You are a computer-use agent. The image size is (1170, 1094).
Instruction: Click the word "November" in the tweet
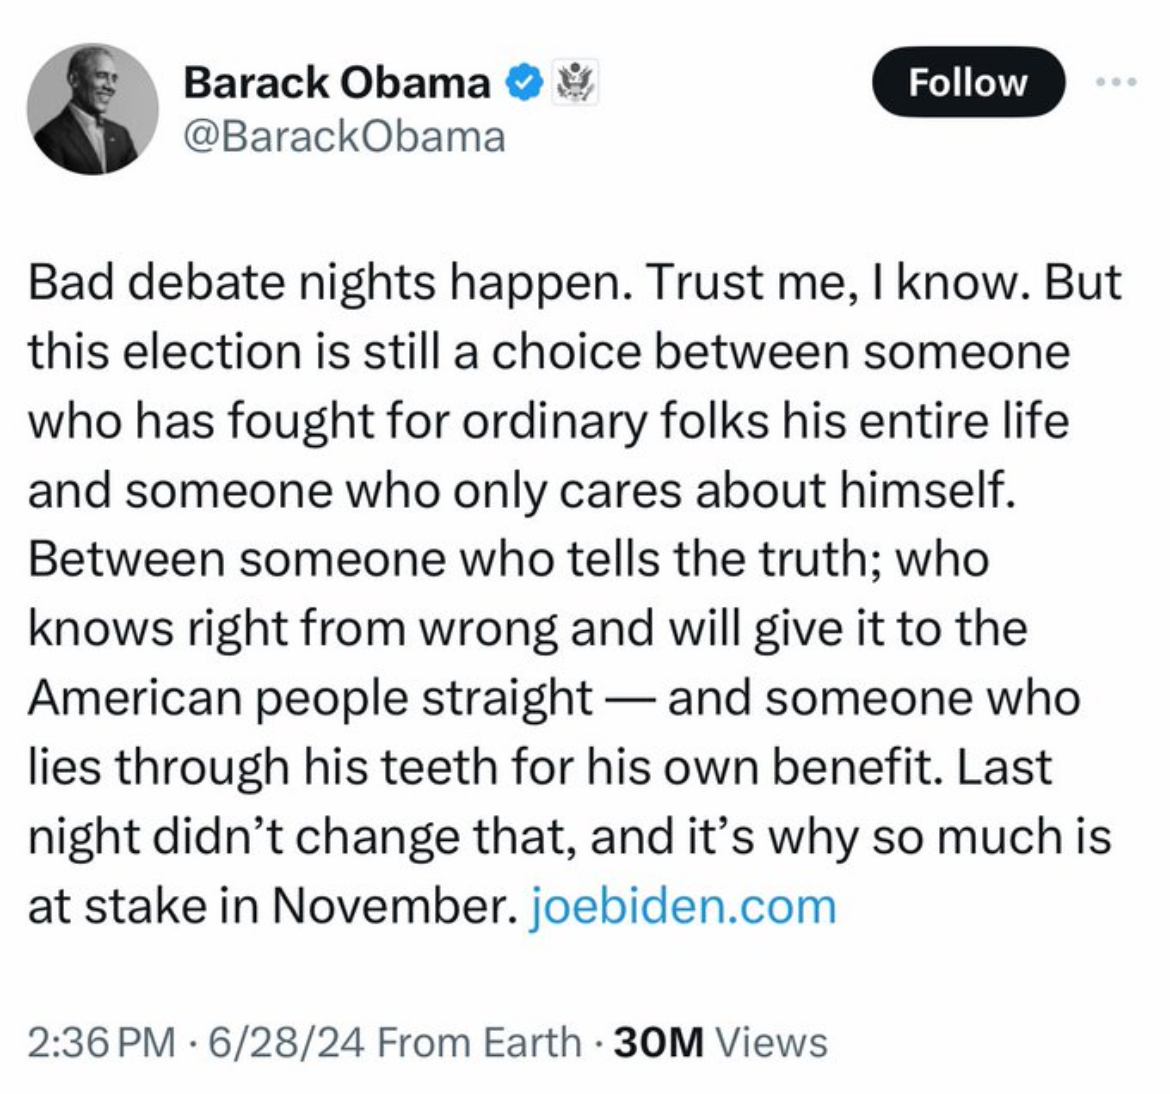[390, 906]
